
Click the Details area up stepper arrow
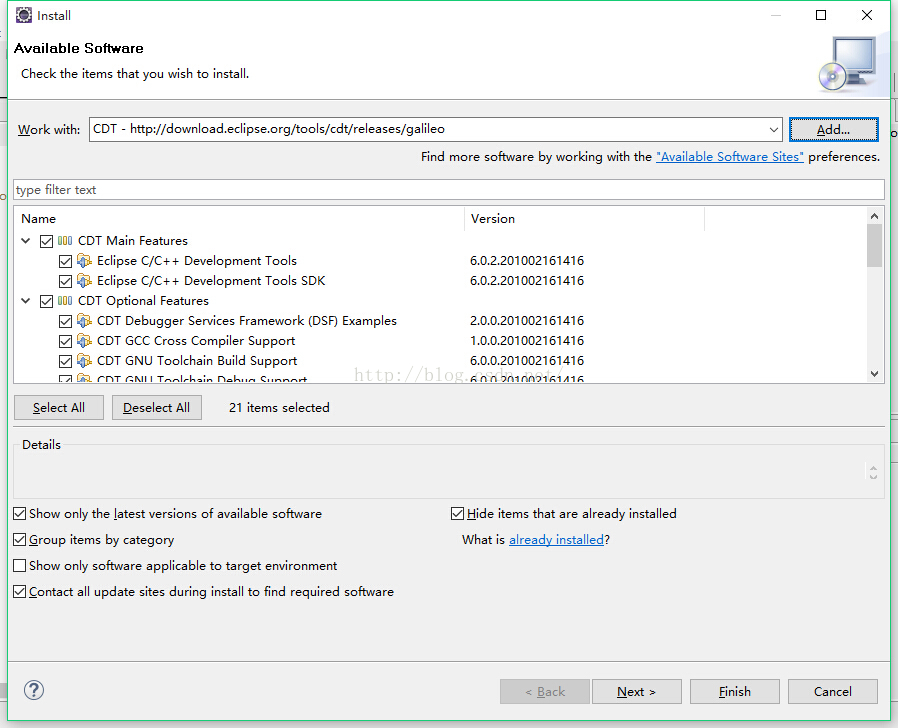point(873,469)
